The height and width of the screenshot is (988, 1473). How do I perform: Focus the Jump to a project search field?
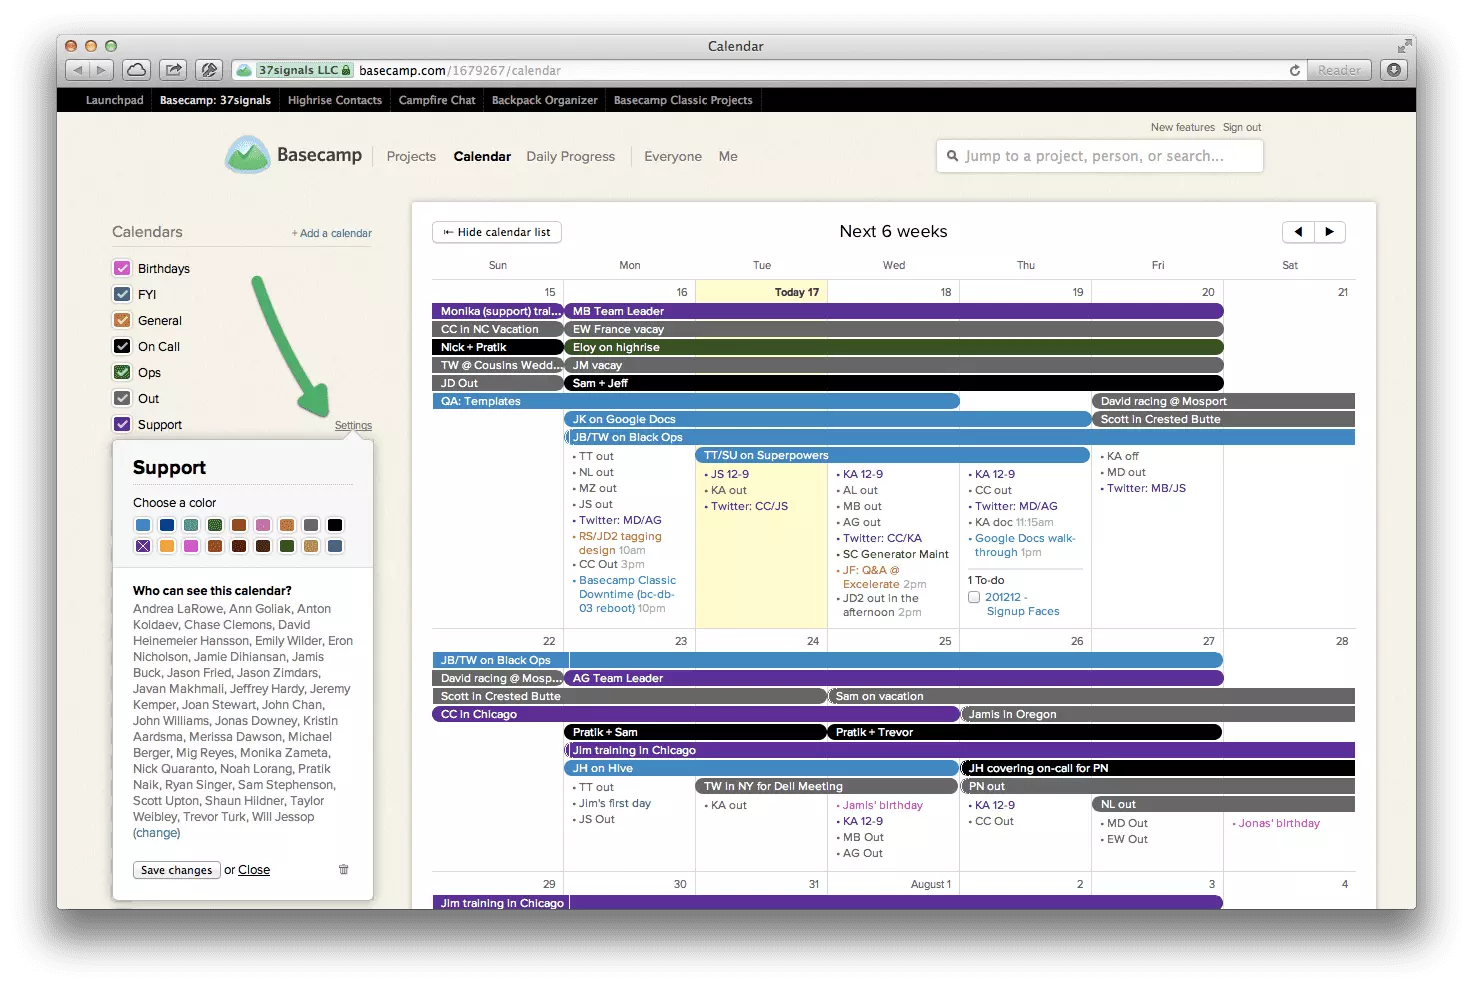coord(1099,156)
